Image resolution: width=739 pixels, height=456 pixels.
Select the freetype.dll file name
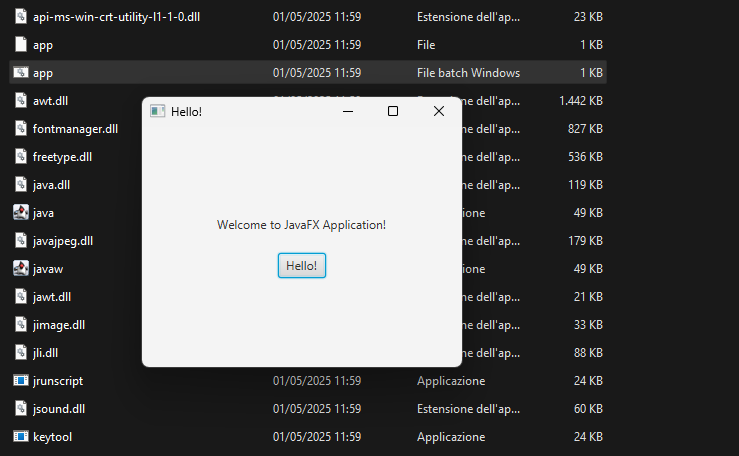pyautogui.click(x=62, y=157)
